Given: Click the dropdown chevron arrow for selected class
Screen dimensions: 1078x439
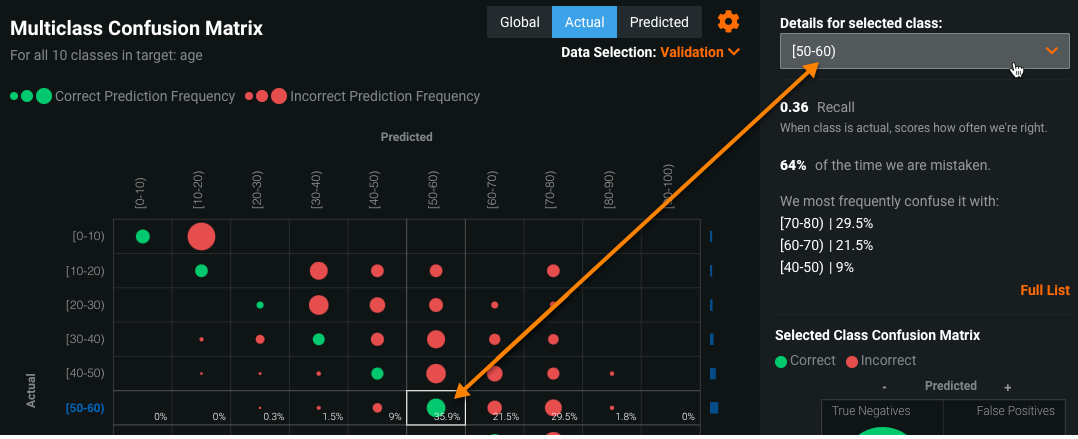Looking at the screenshot, I should click(x=1051, y=50).
